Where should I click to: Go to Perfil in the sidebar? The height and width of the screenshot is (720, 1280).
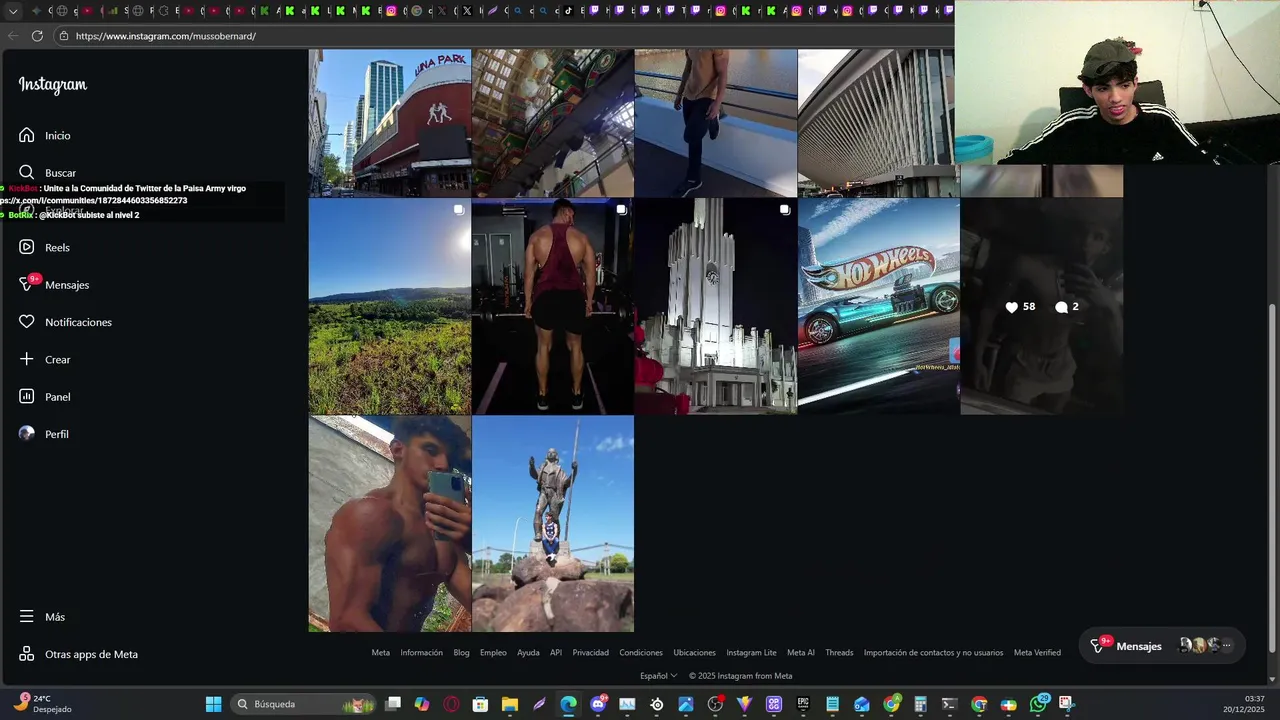(45, 434)
